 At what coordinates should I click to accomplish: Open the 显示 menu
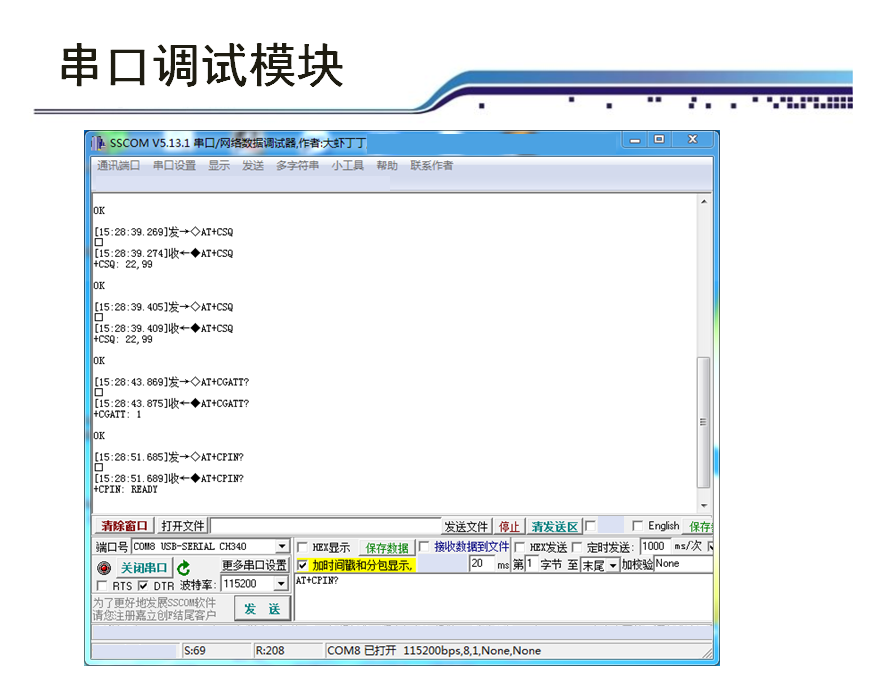click(219, 165)
